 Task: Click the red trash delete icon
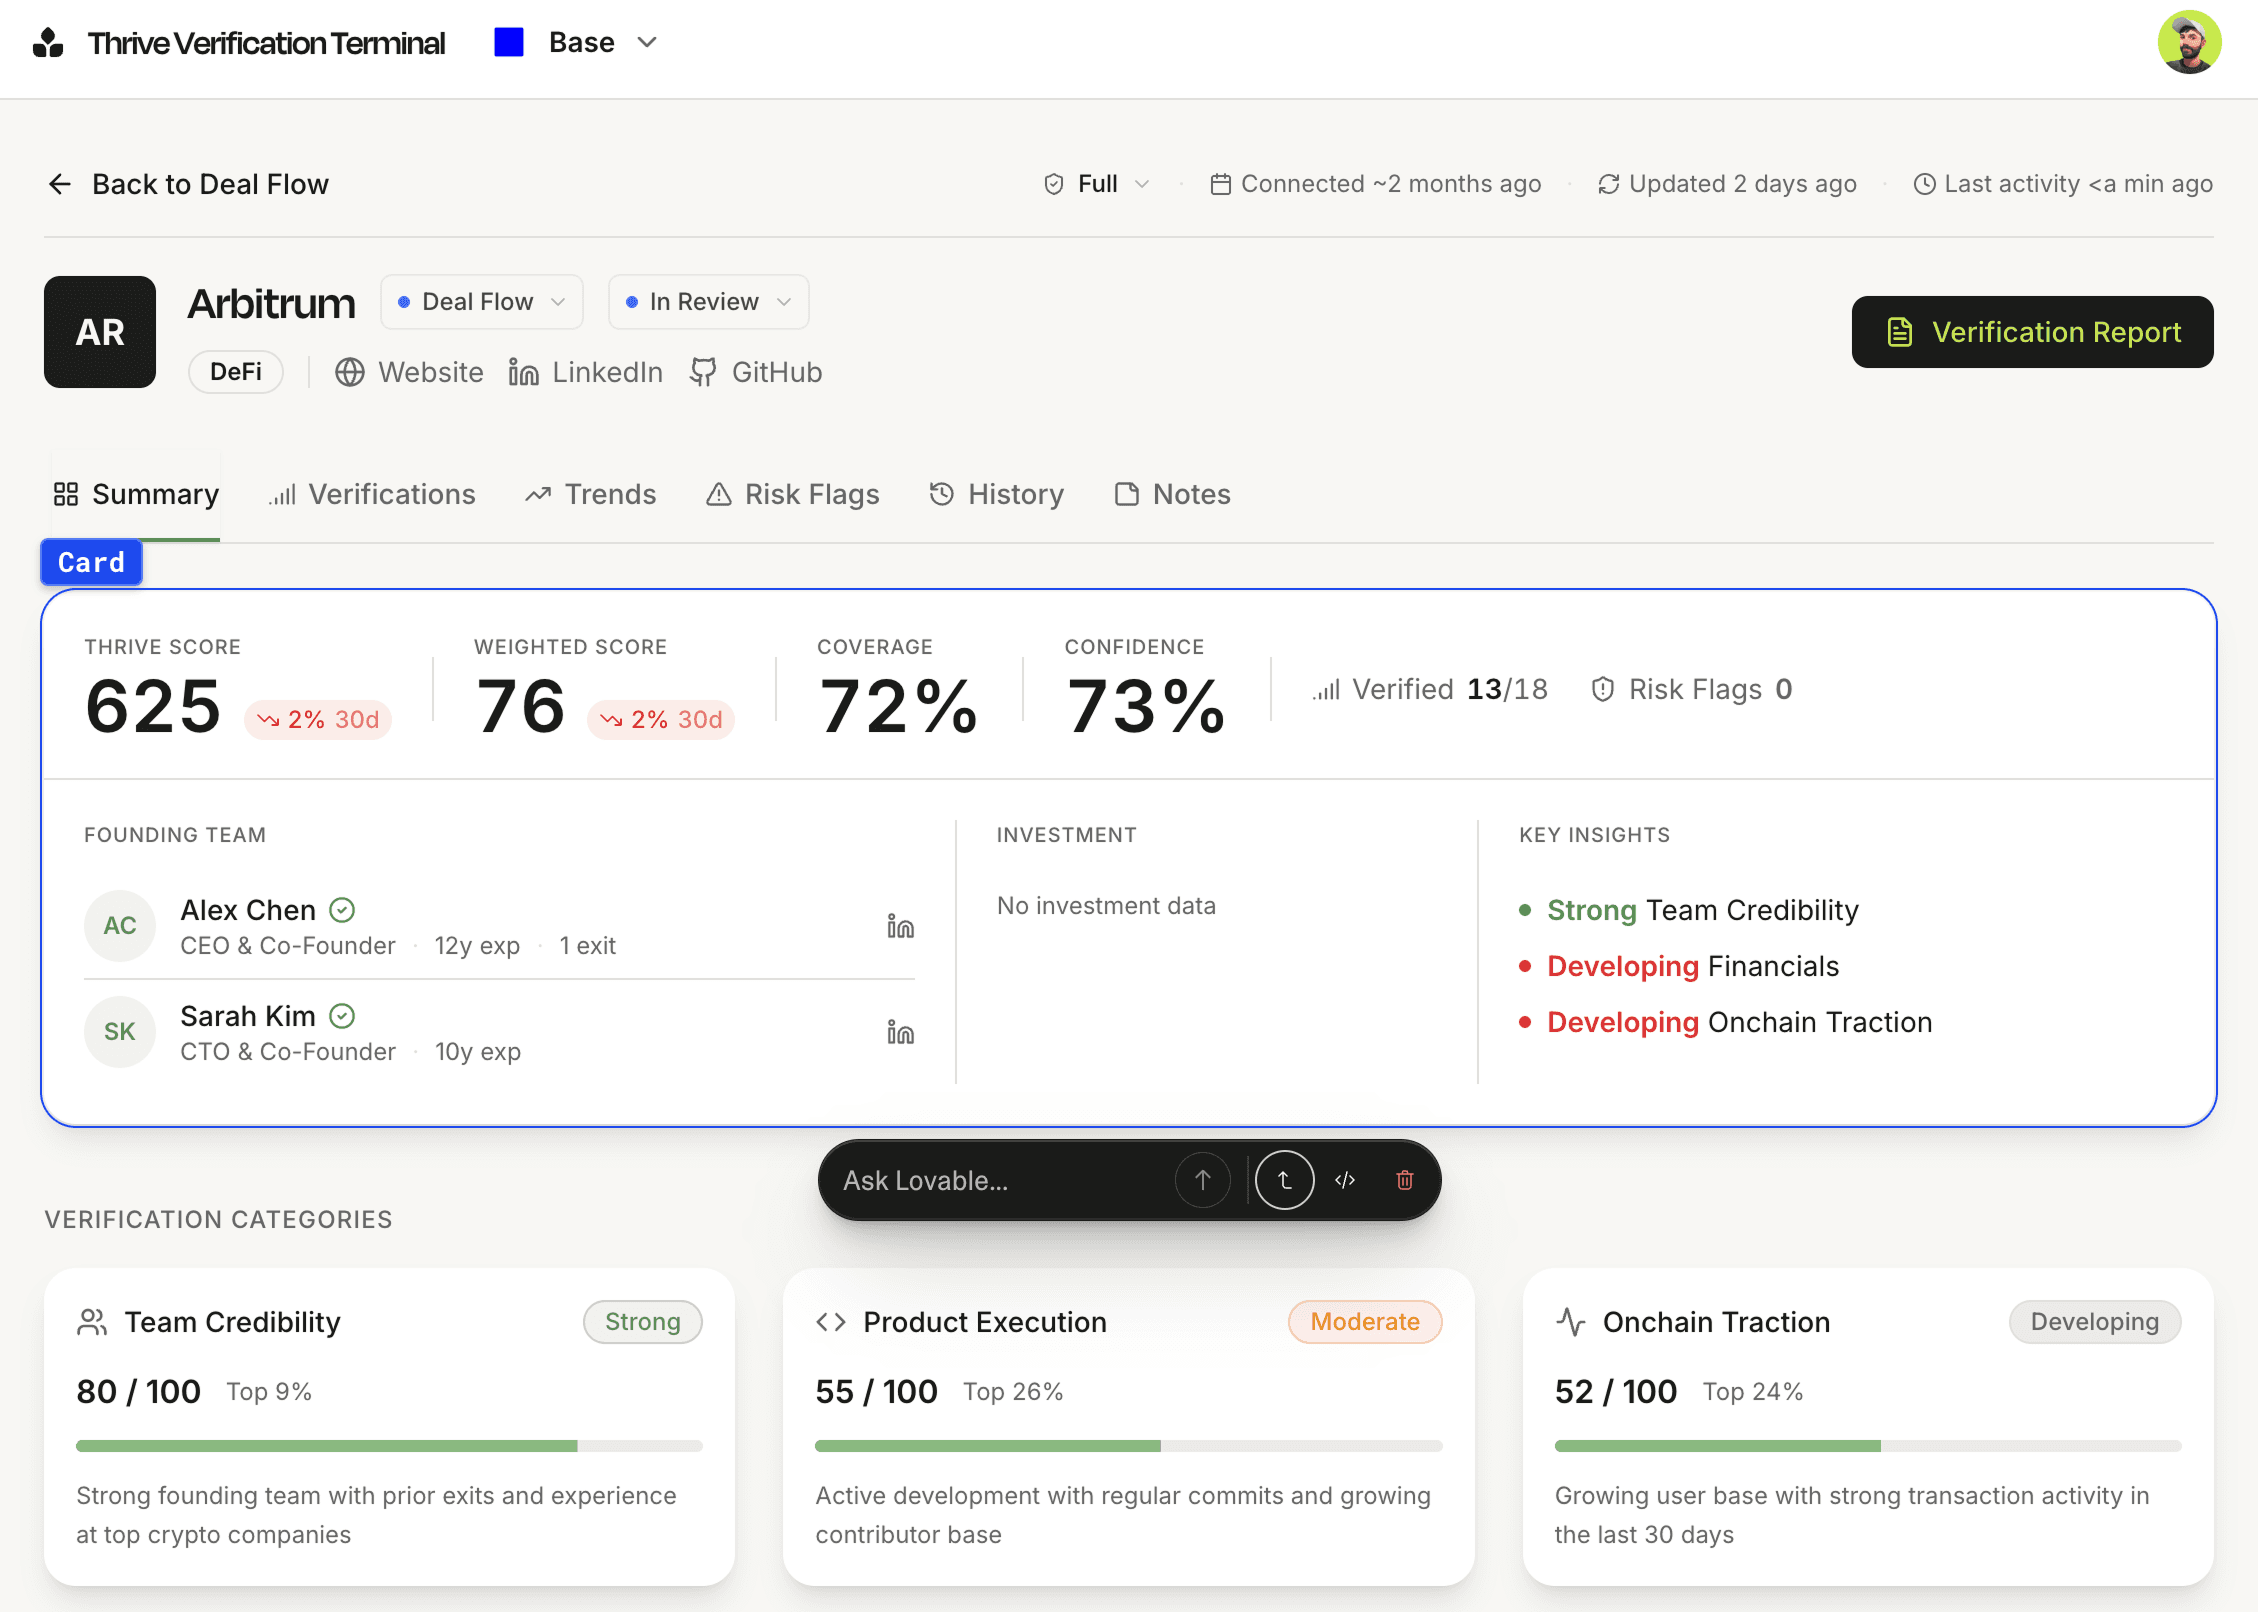(x=1405, y=1180)
